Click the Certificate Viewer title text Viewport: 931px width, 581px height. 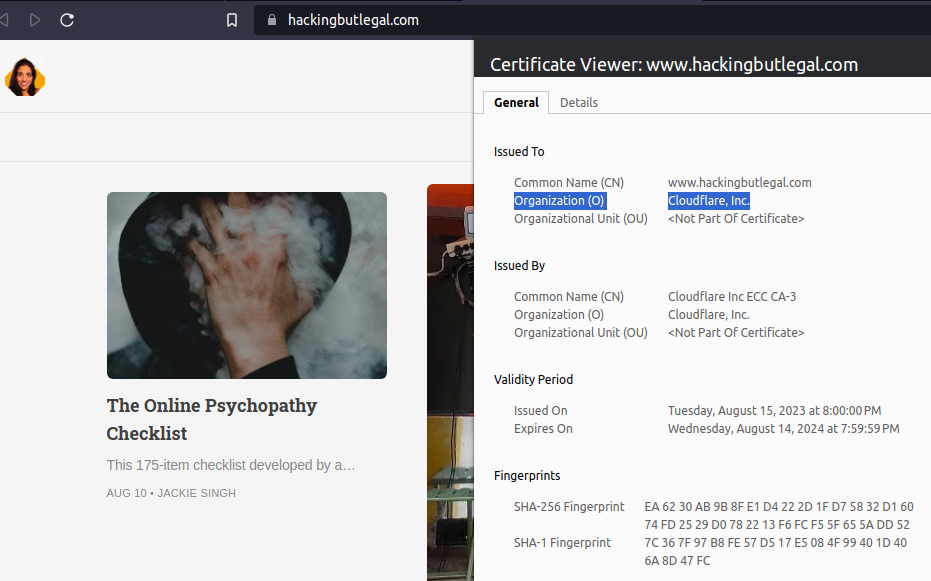[x=674, y=64]
